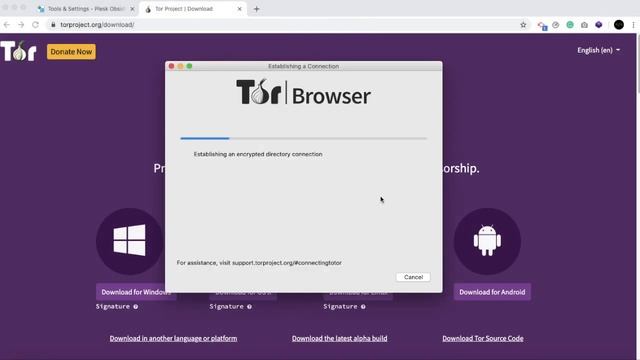Click the Windows logo circle
Screen dimensions: 640x360
pos(130,241)
